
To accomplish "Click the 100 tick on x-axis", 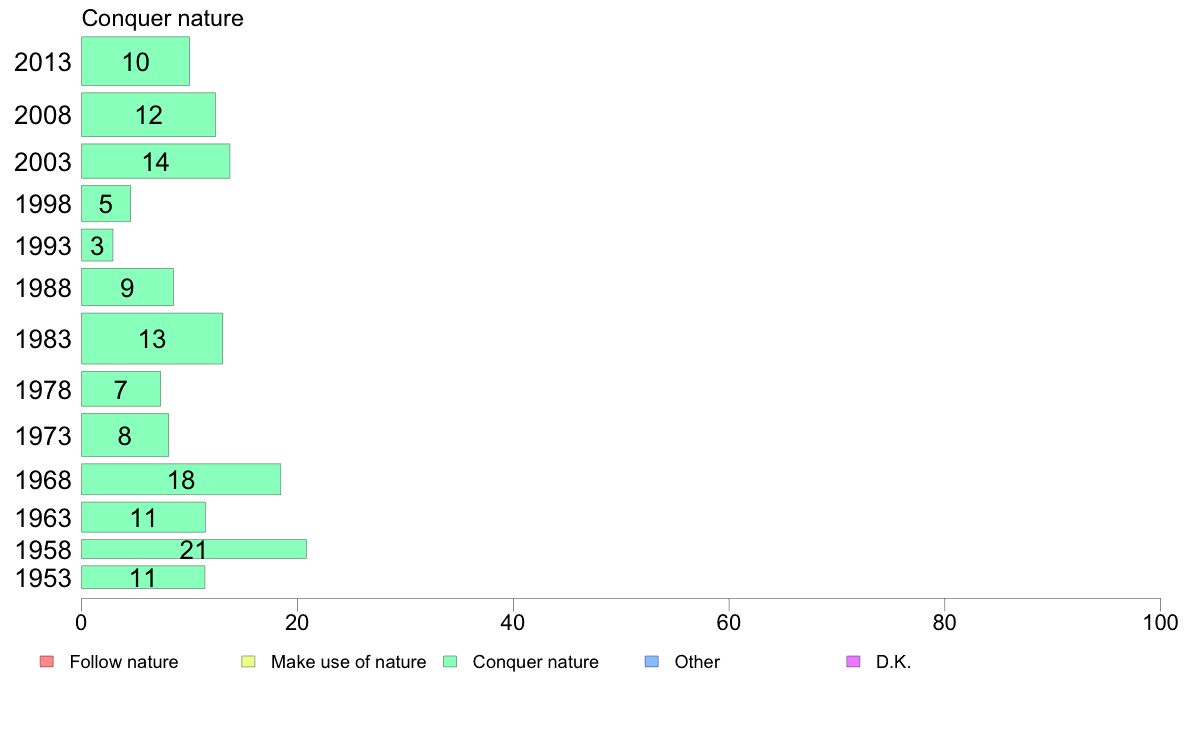I will (1160, 623).
